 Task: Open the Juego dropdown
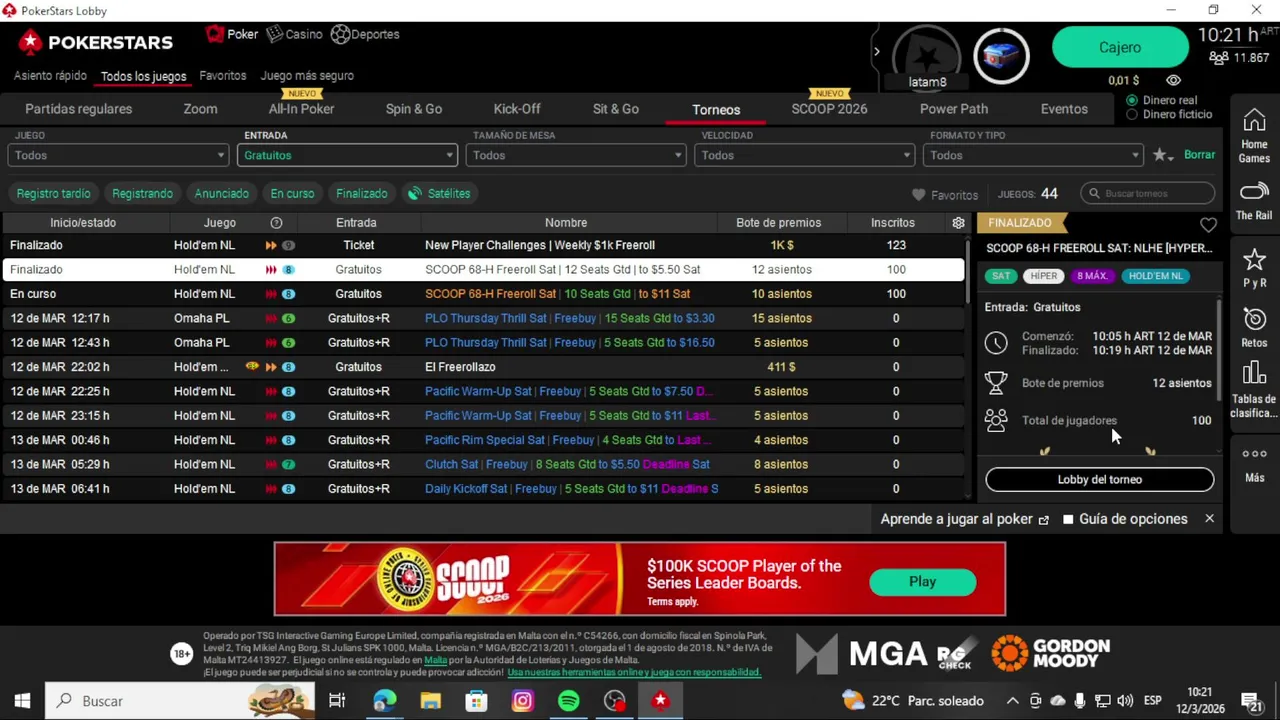pos(118,155)
